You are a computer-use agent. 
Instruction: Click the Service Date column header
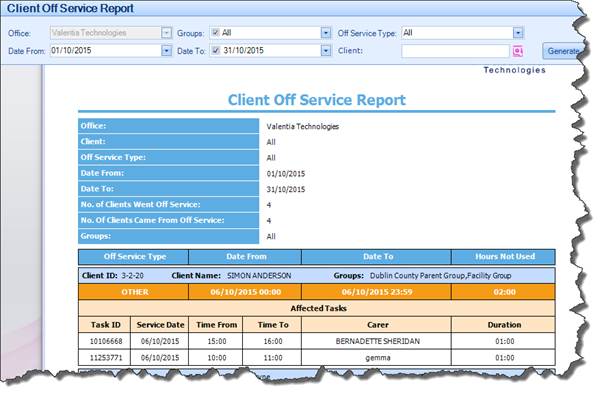[160, 325]
